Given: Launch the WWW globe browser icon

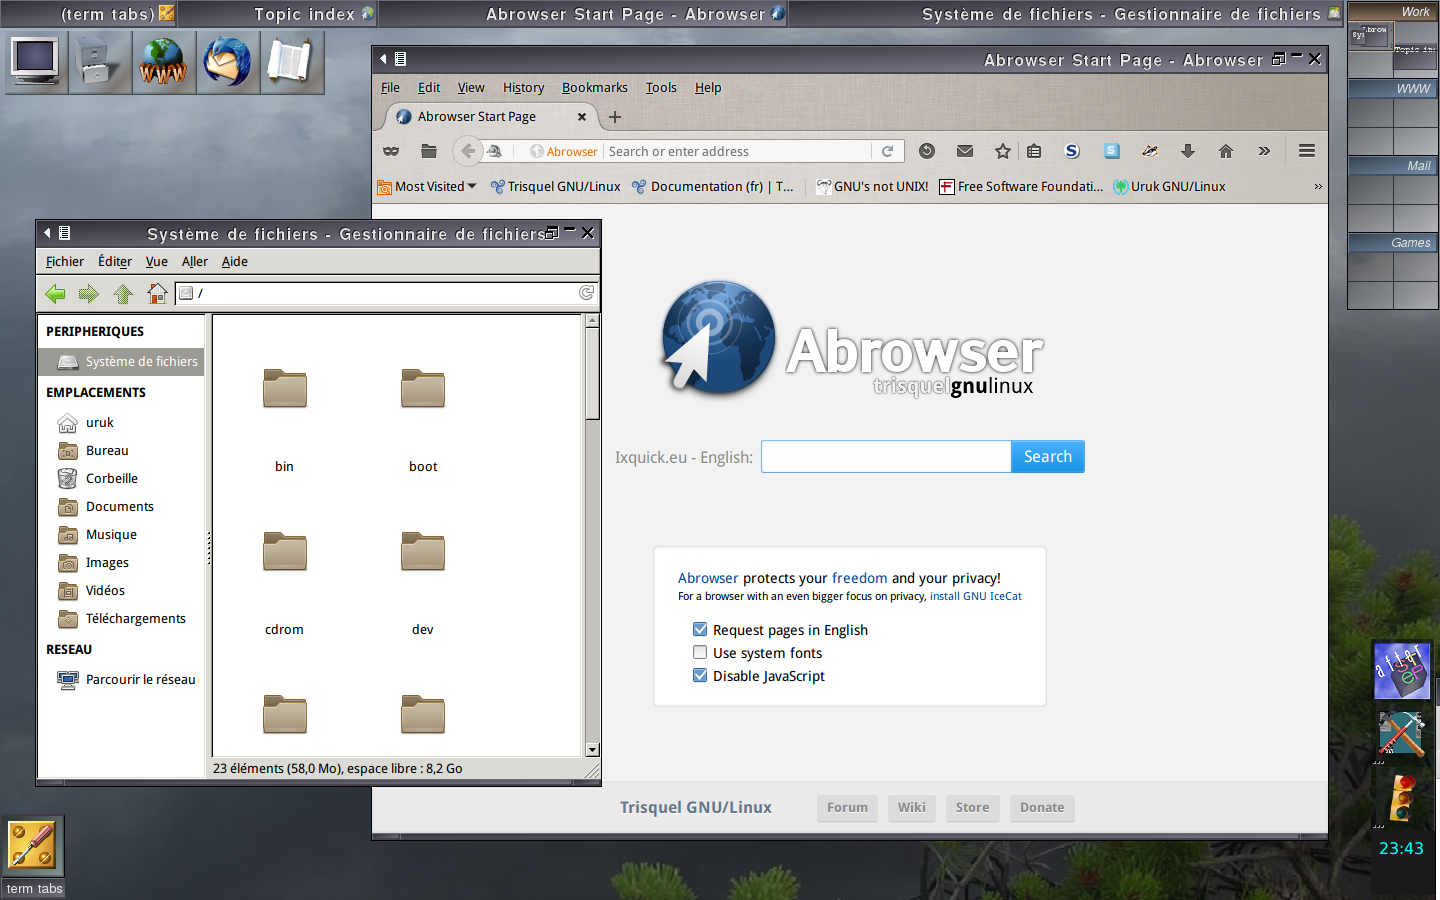Looking at the screenshot, I should click(164, 62).
